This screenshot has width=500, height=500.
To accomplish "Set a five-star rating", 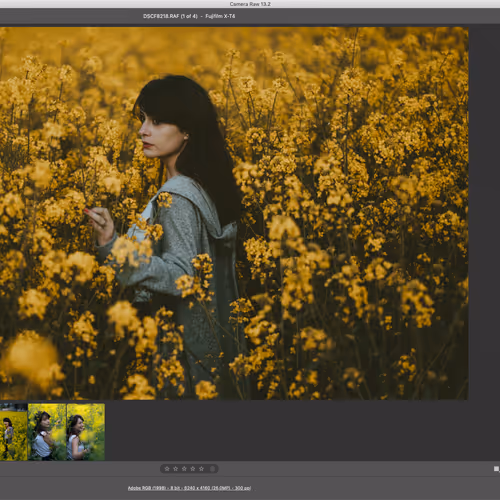I will point(201,469).
